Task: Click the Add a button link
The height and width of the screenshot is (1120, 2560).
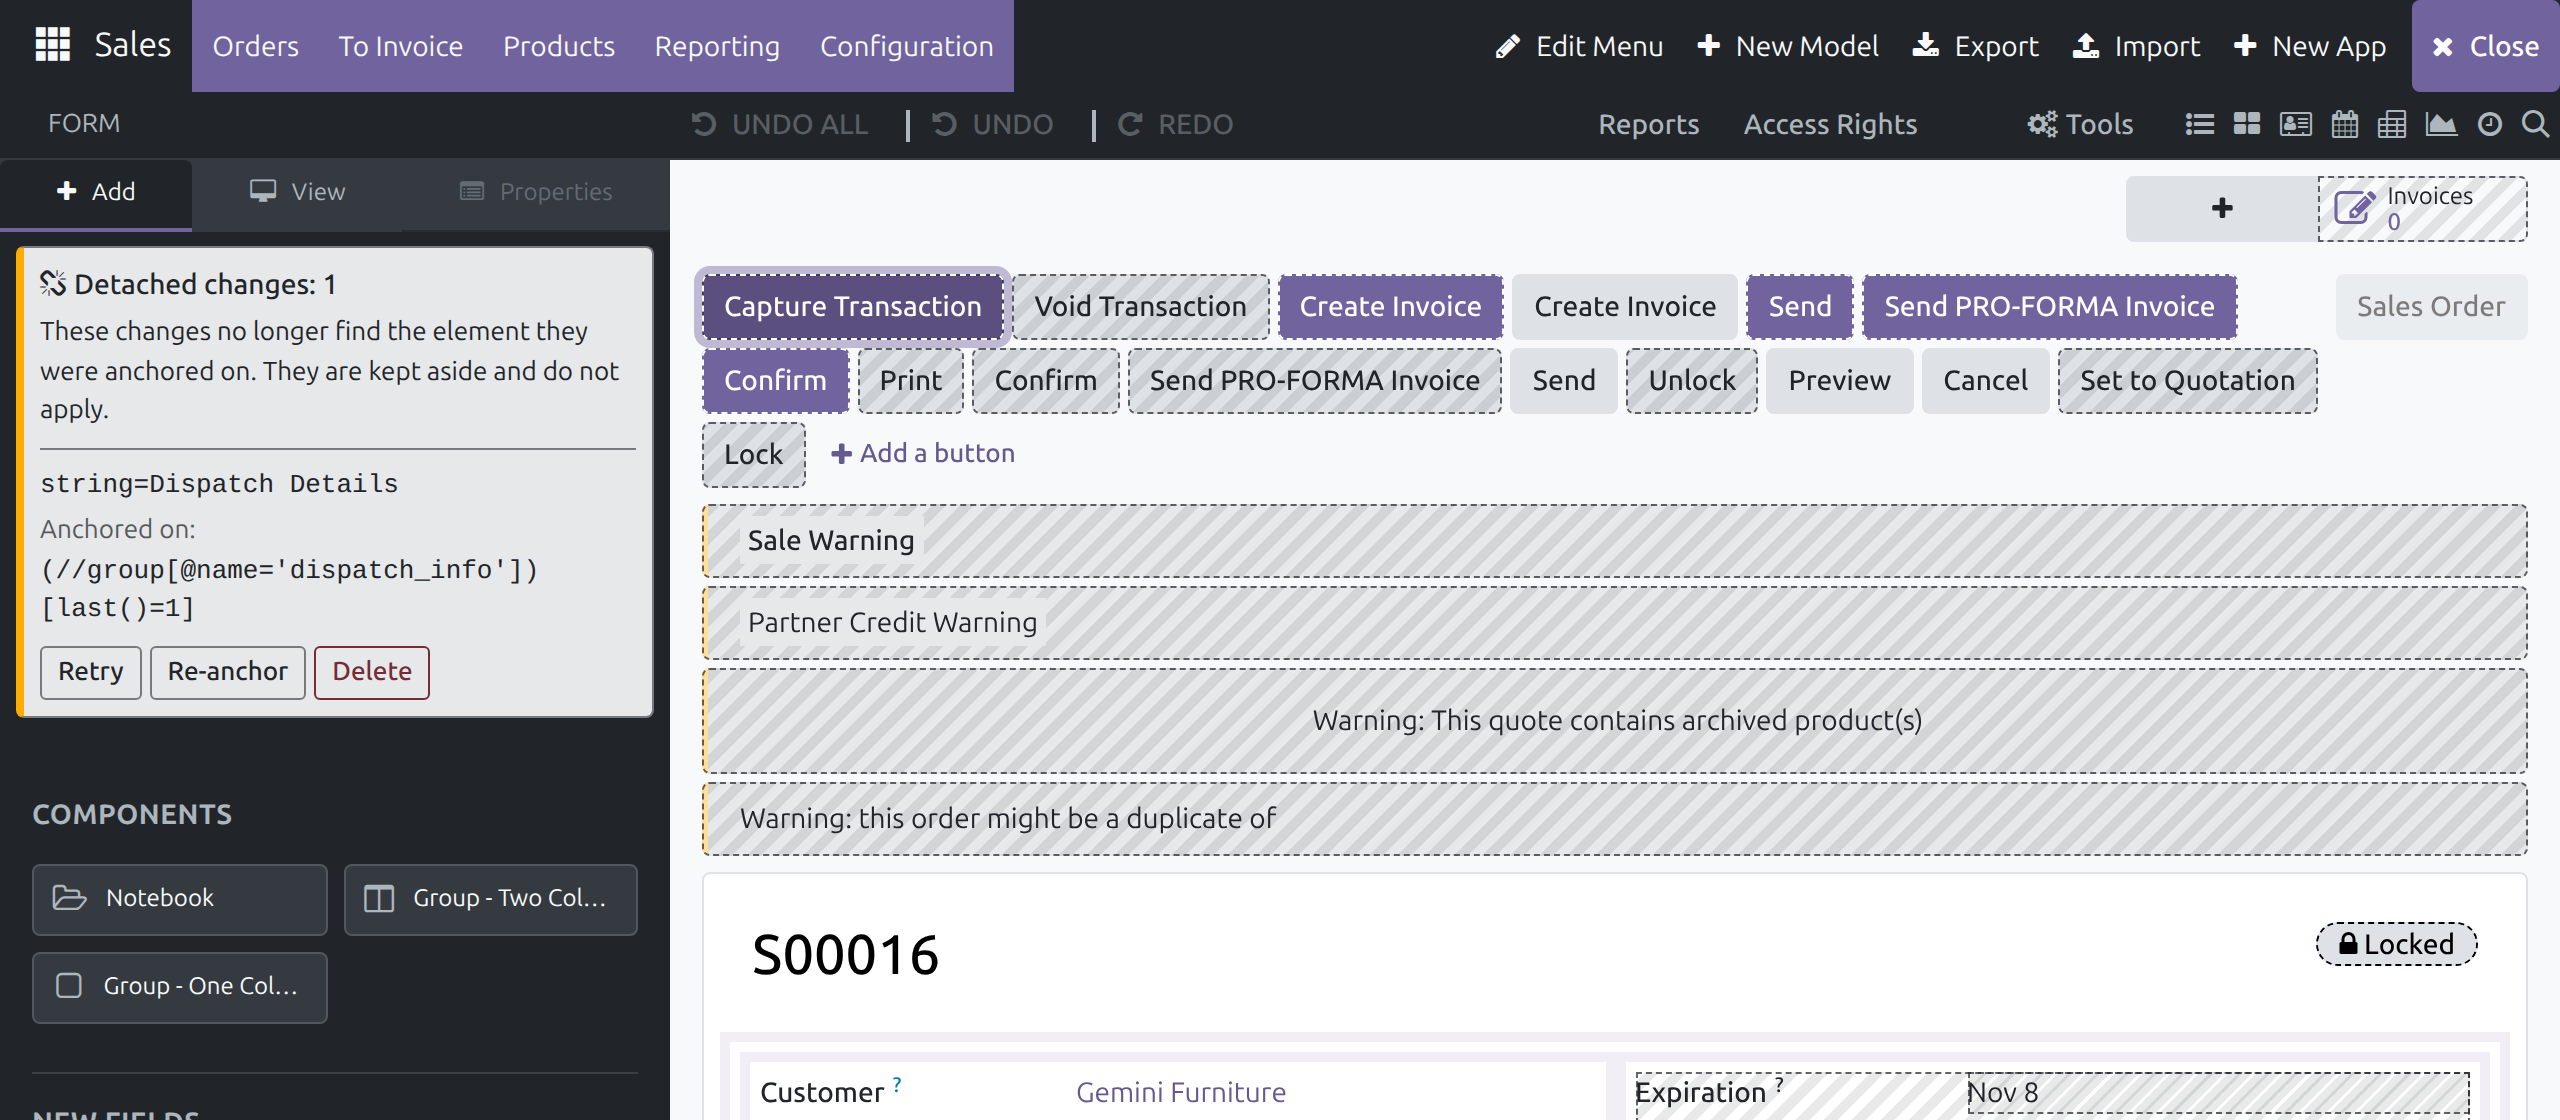Action: click(x=923, y=453)
